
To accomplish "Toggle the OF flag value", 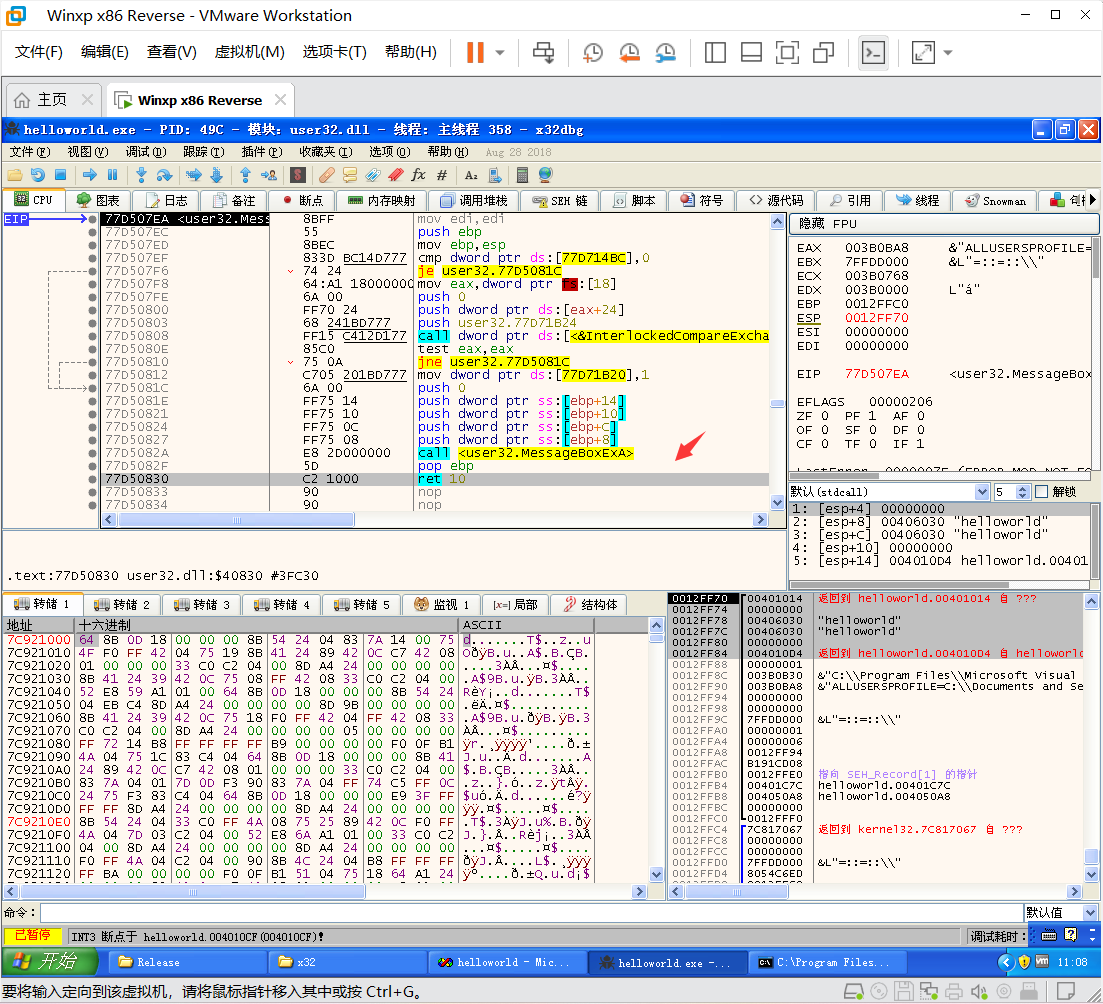I will tap(825, 430).
